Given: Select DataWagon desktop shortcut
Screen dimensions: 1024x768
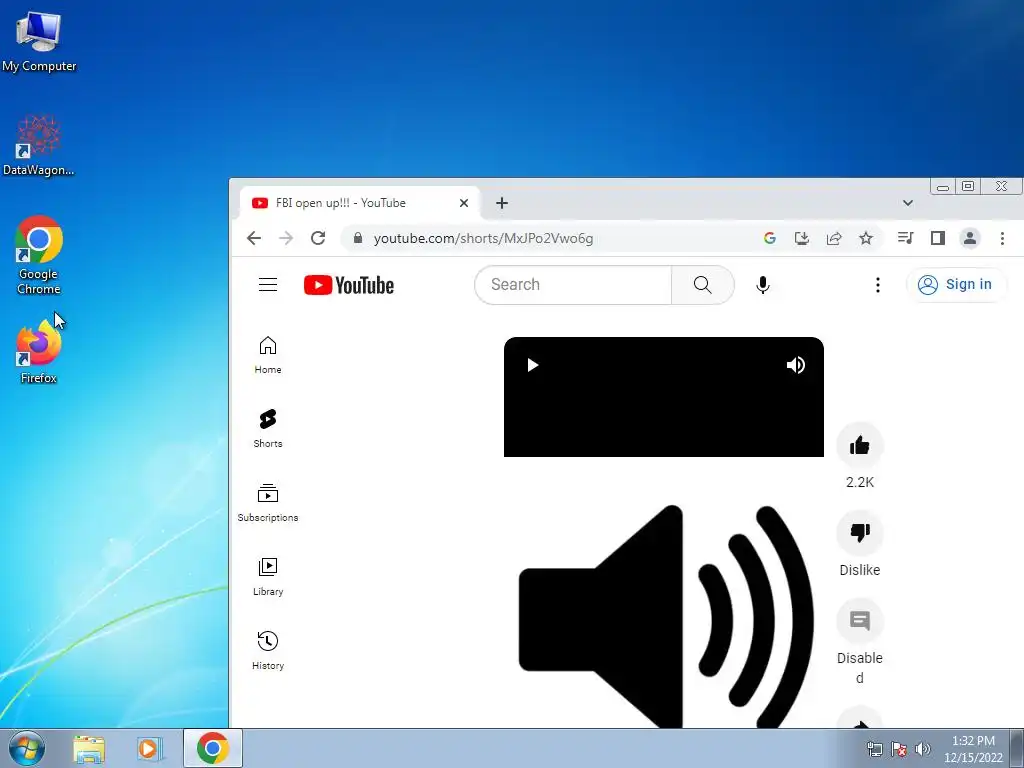Looking at the screenshot, I should click(39, 145).
